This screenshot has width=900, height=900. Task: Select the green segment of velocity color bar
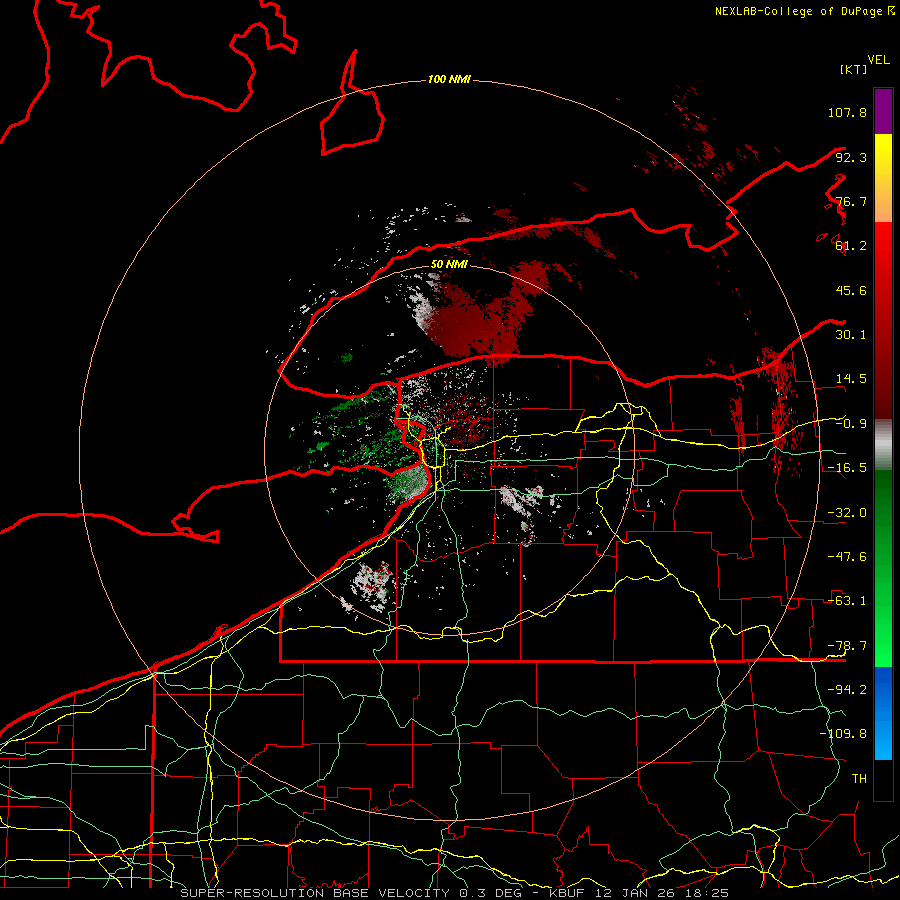[x=883, y=568]
